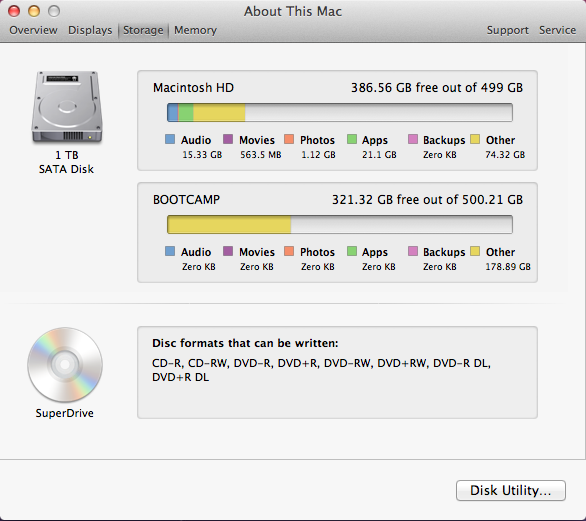
Task: Go to the Memory tab
Action: click(x=195, y=30)
